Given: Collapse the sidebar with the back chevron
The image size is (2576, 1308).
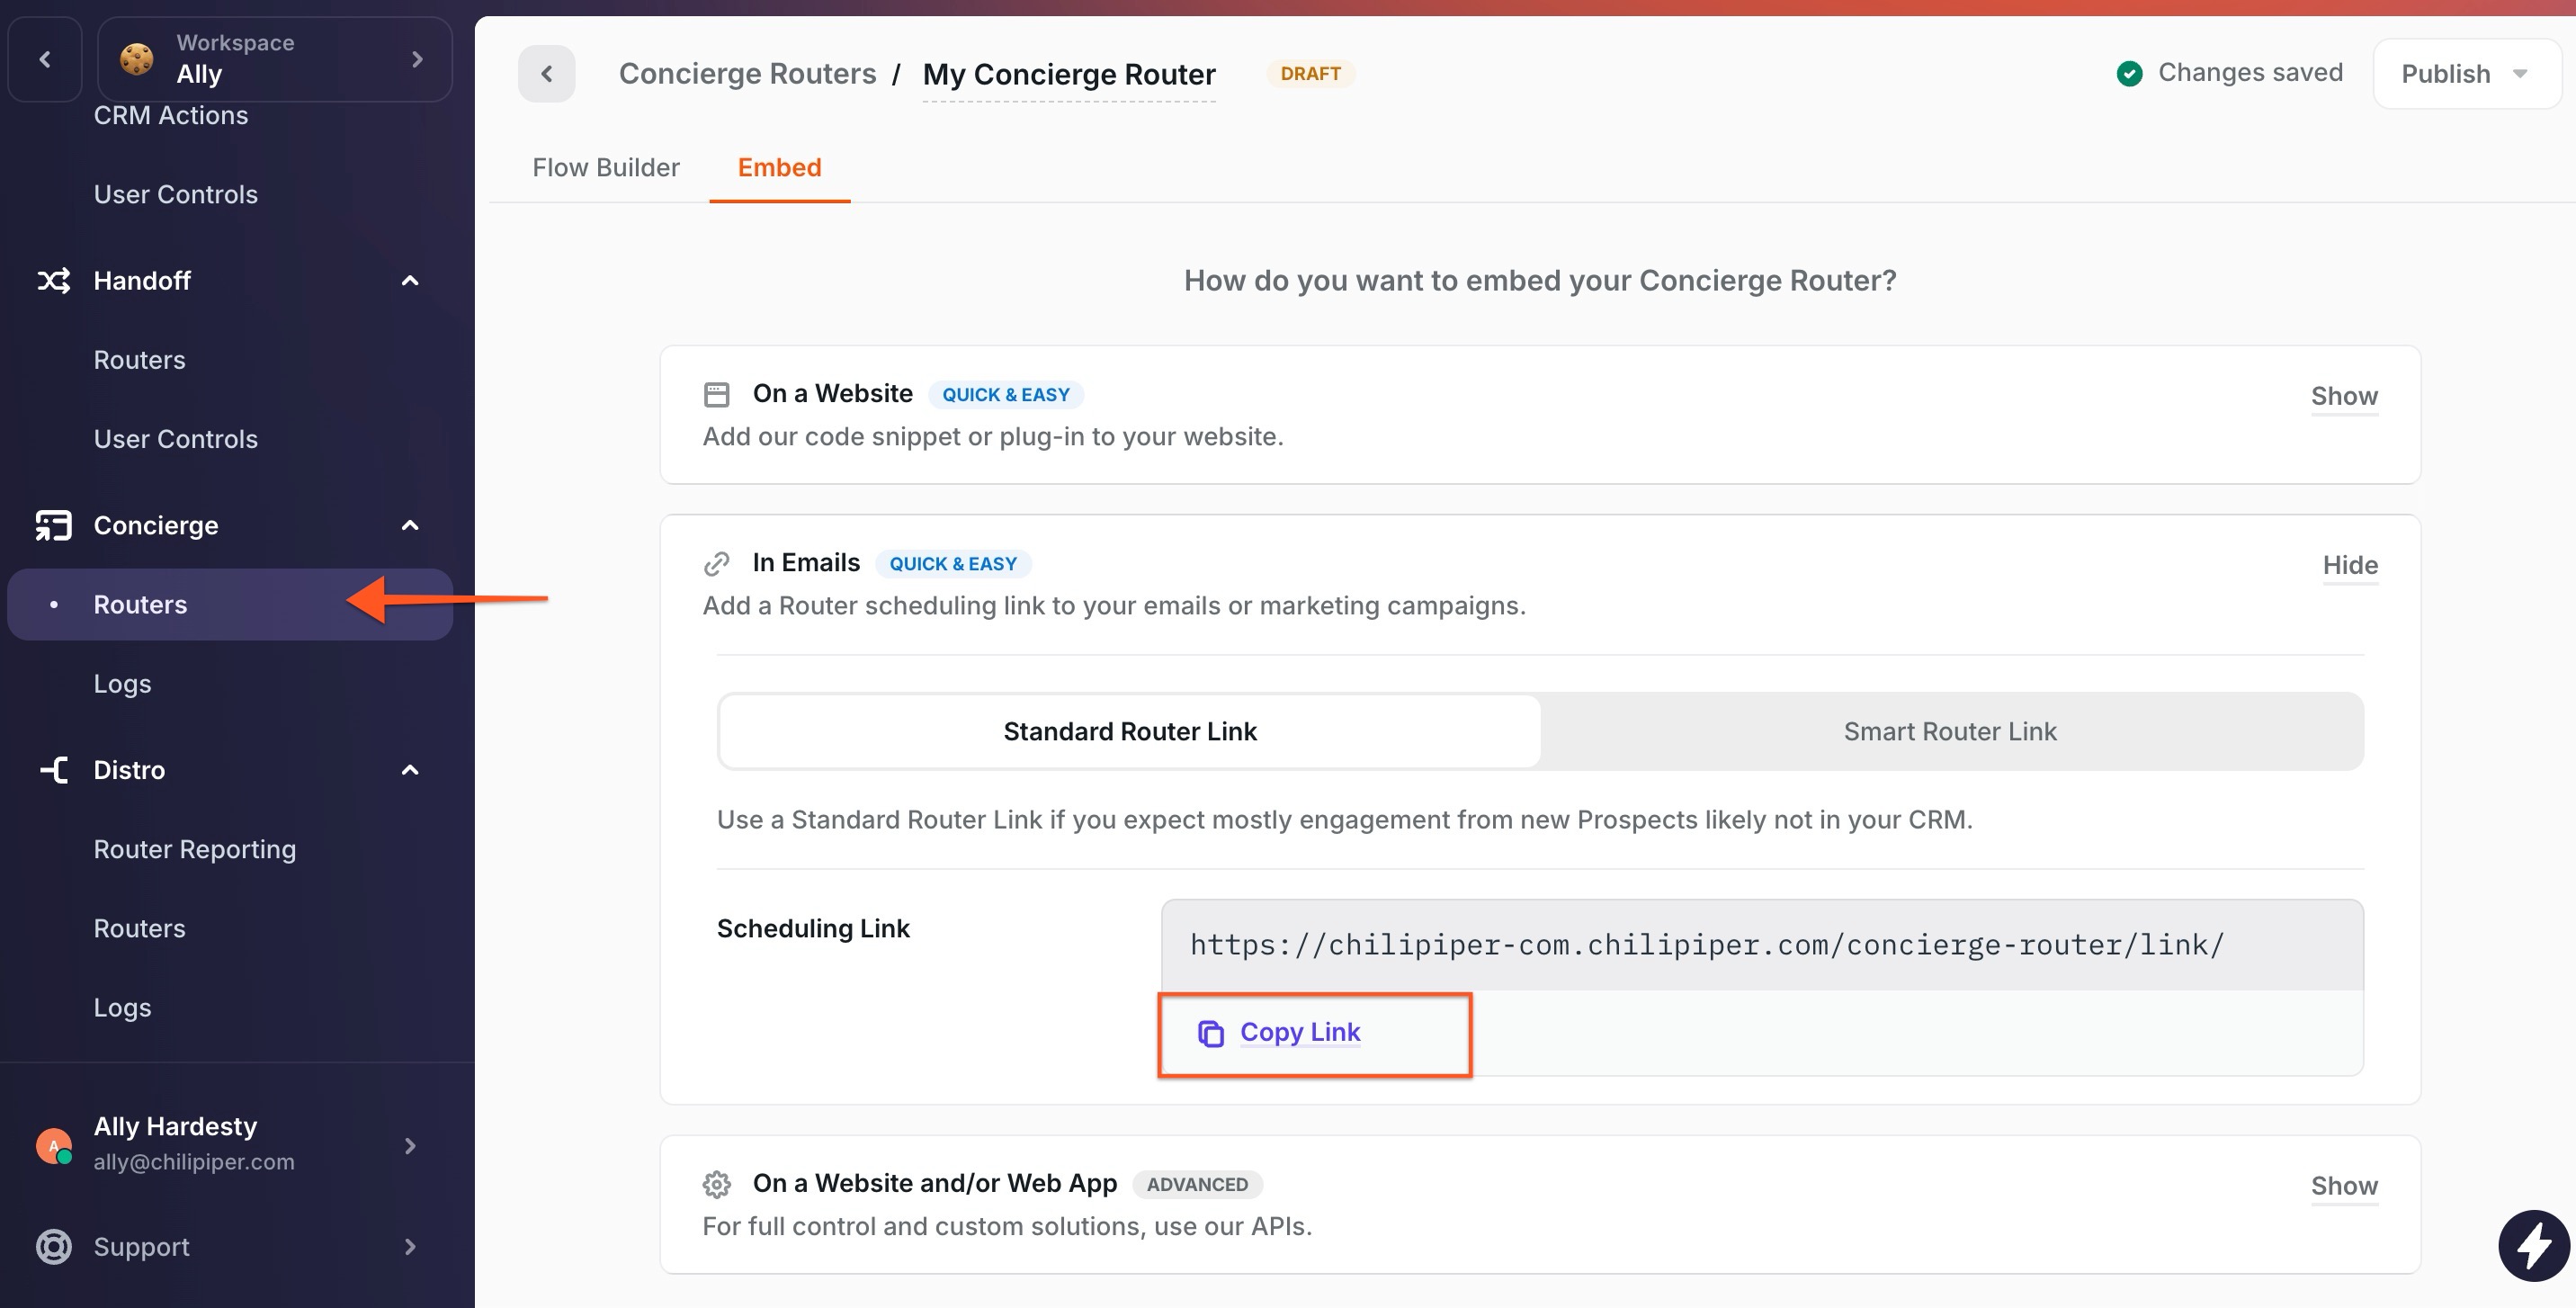Looking at the screenshot, I should click(45, 59).
